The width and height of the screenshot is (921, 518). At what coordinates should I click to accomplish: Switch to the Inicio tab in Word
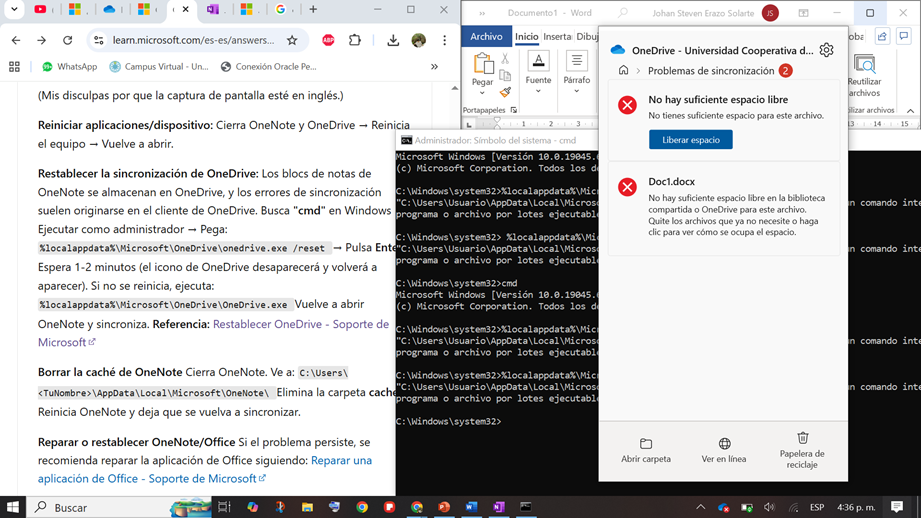coord(526,36)
